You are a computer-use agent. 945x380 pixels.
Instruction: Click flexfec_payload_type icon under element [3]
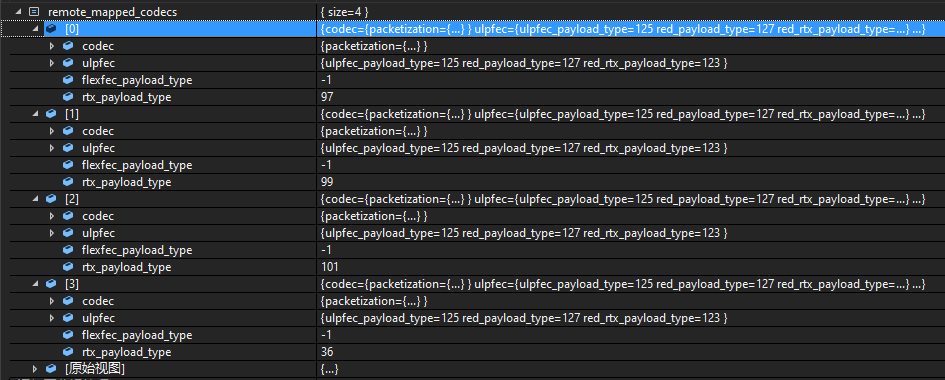coord(68,335)
